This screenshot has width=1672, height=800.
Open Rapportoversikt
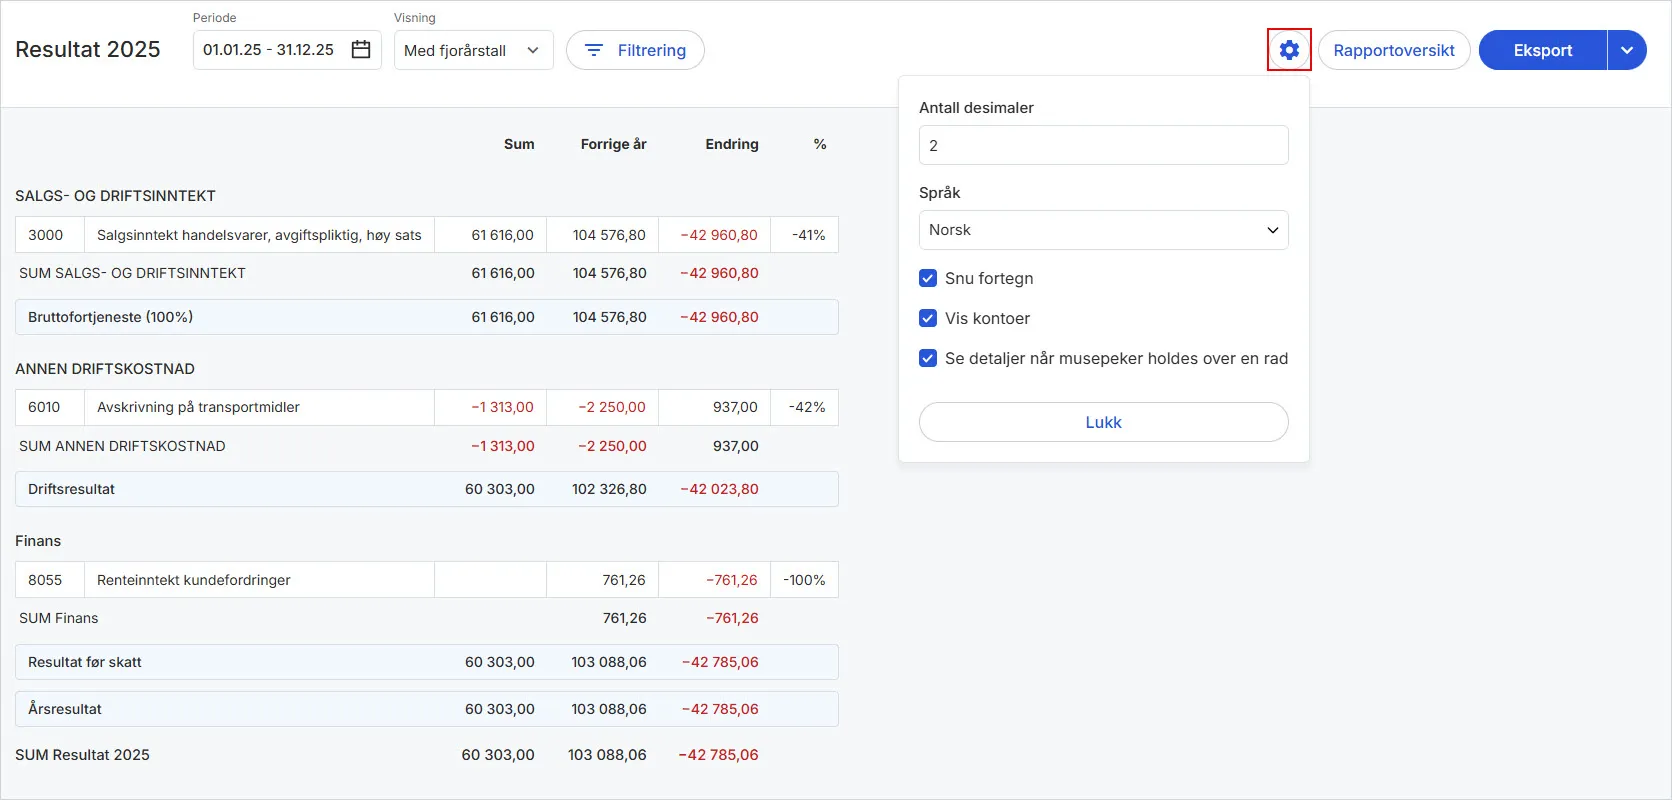pyautogui.click(x=1393, y=50)
